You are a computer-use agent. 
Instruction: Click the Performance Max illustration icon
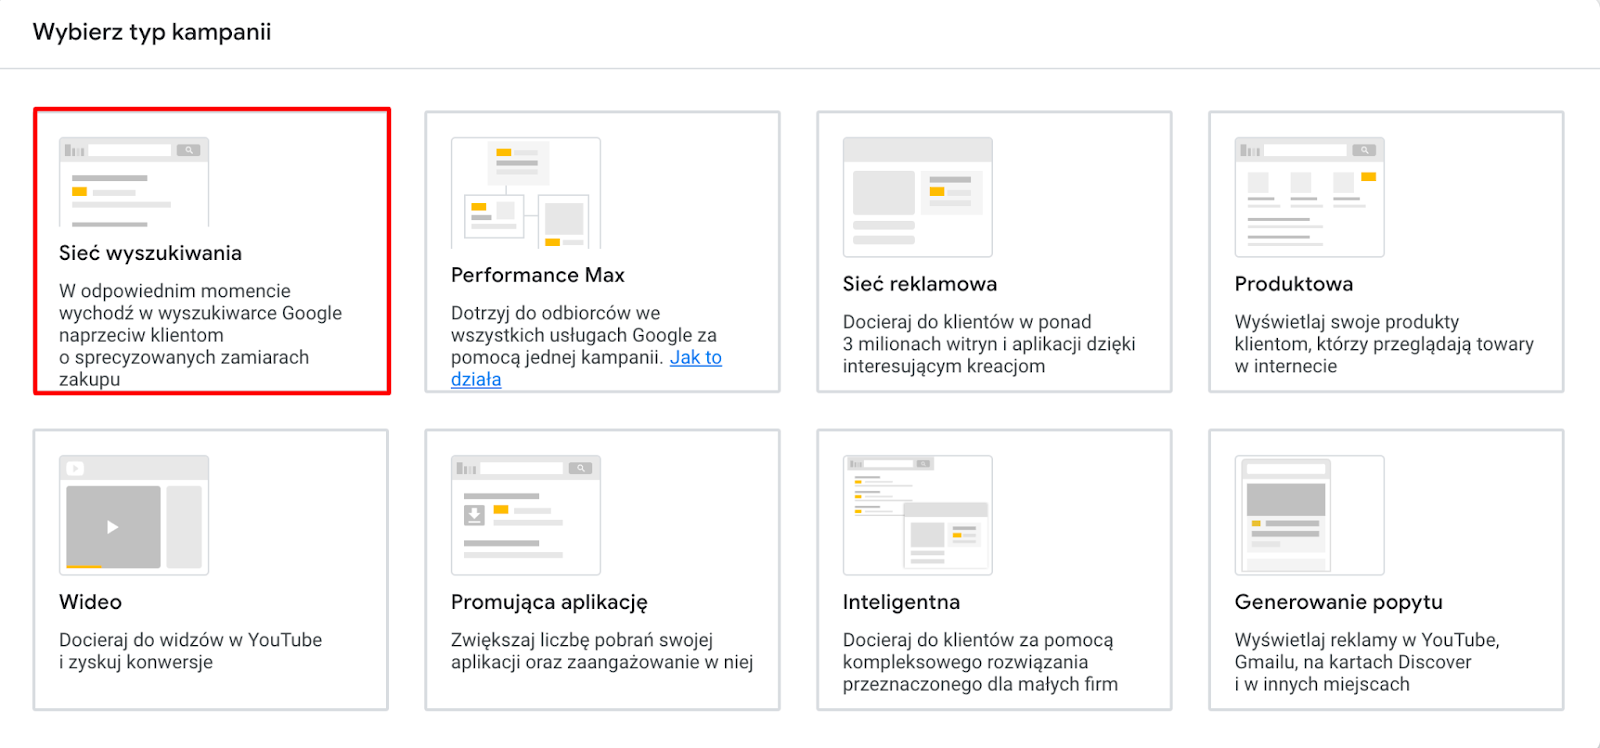[x=526, y=193]
